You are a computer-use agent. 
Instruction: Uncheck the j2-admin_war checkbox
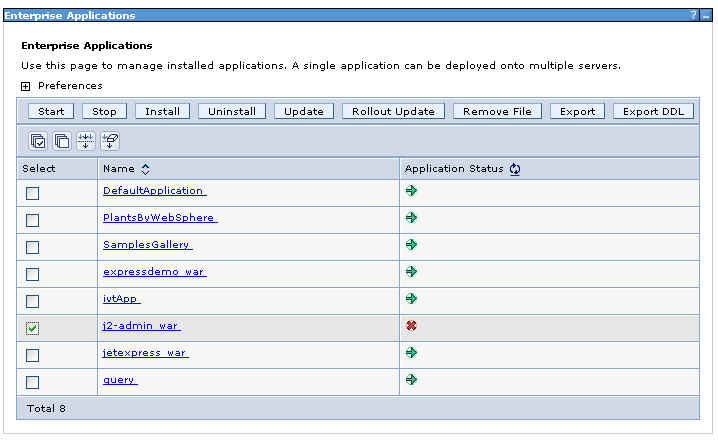[x=33, y=328]
